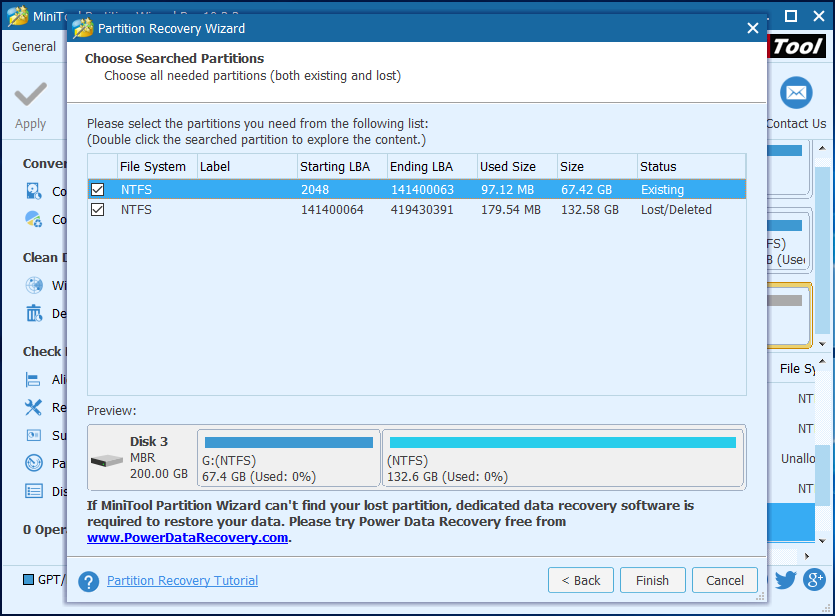835x616 pixels.
Task: Sort by the Starting LBA column header
Action: [342, 167]
